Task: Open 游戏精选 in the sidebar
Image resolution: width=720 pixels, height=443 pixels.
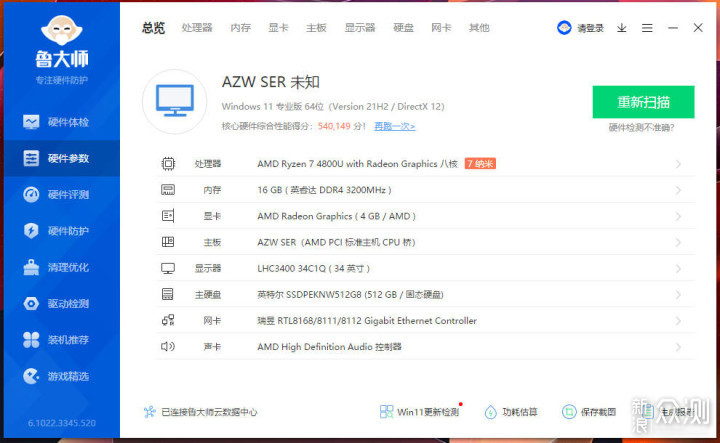Action: tap(62, 376)
